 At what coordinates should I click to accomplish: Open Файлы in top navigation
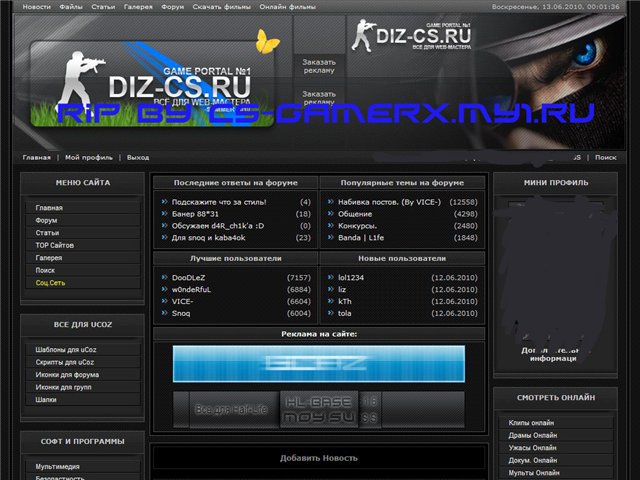coord(71,7)
